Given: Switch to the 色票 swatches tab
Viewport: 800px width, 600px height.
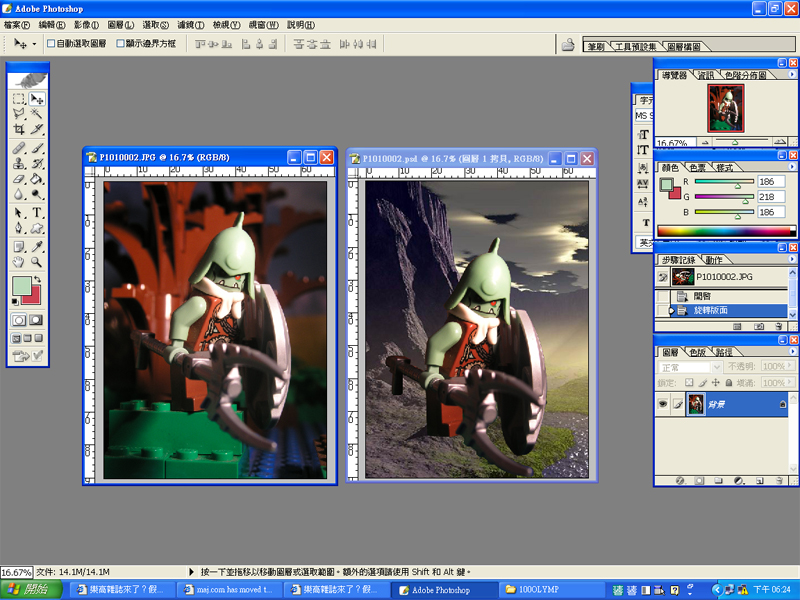Looking at the screenshot, I should click(697, 167).
